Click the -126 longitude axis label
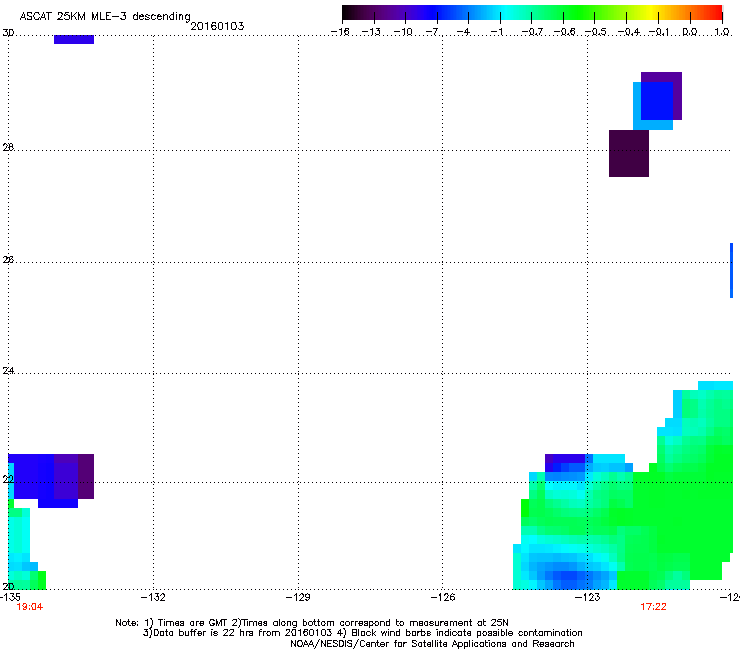 pos(443,597)
